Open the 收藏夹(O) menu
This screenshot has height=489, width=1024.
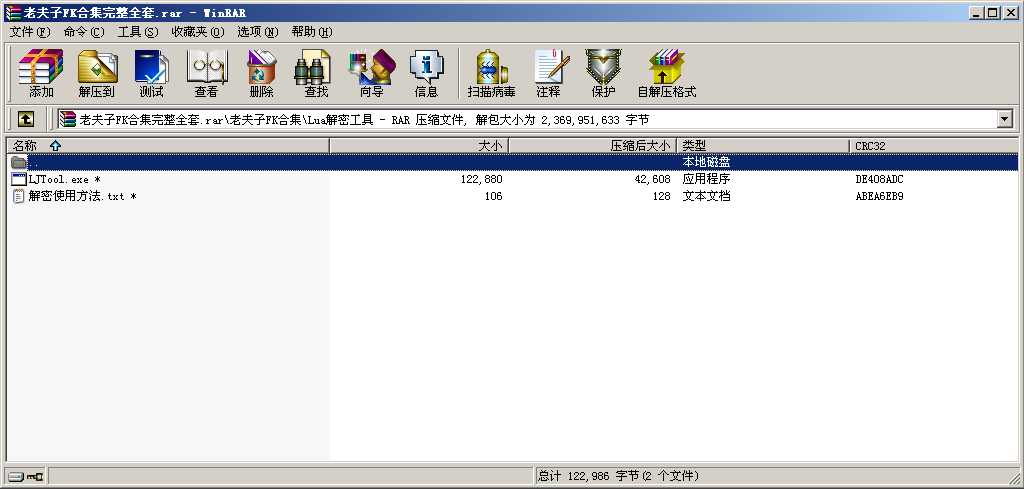198,31
